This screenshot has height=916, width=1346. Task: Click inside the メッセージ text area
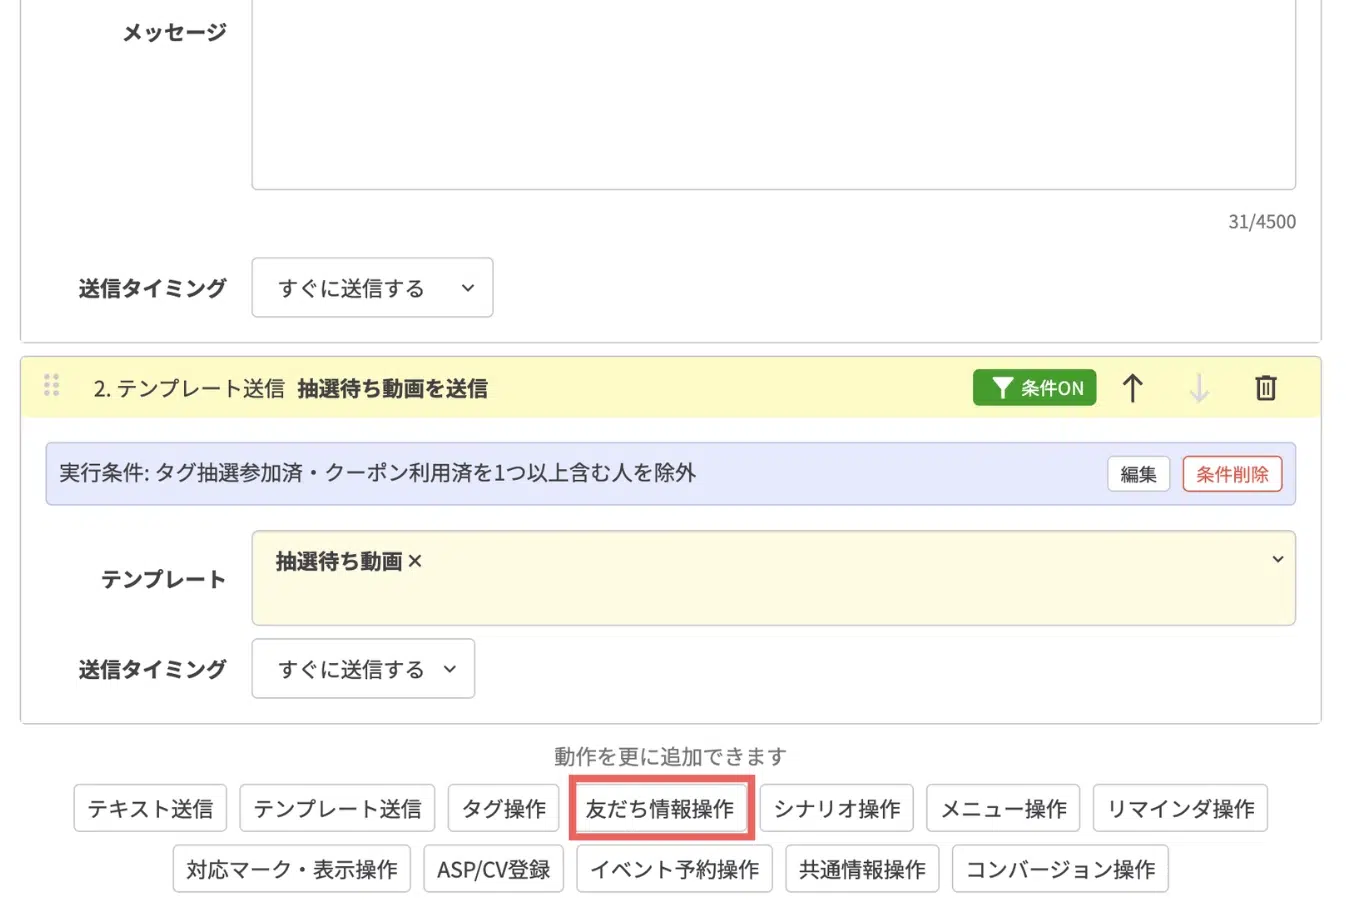(x=774, y=95)
